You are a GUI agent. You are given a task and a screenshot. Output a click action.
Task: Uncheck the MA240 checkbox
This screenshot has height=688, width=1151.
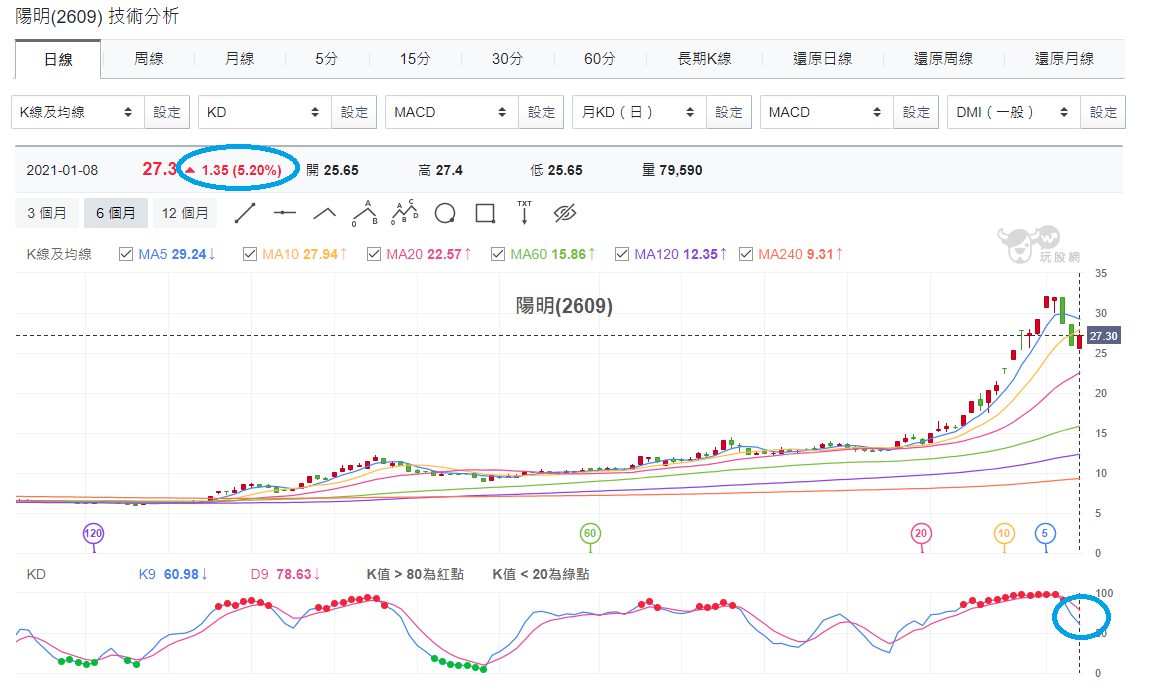pyautogui.click(x=746, y=254)
